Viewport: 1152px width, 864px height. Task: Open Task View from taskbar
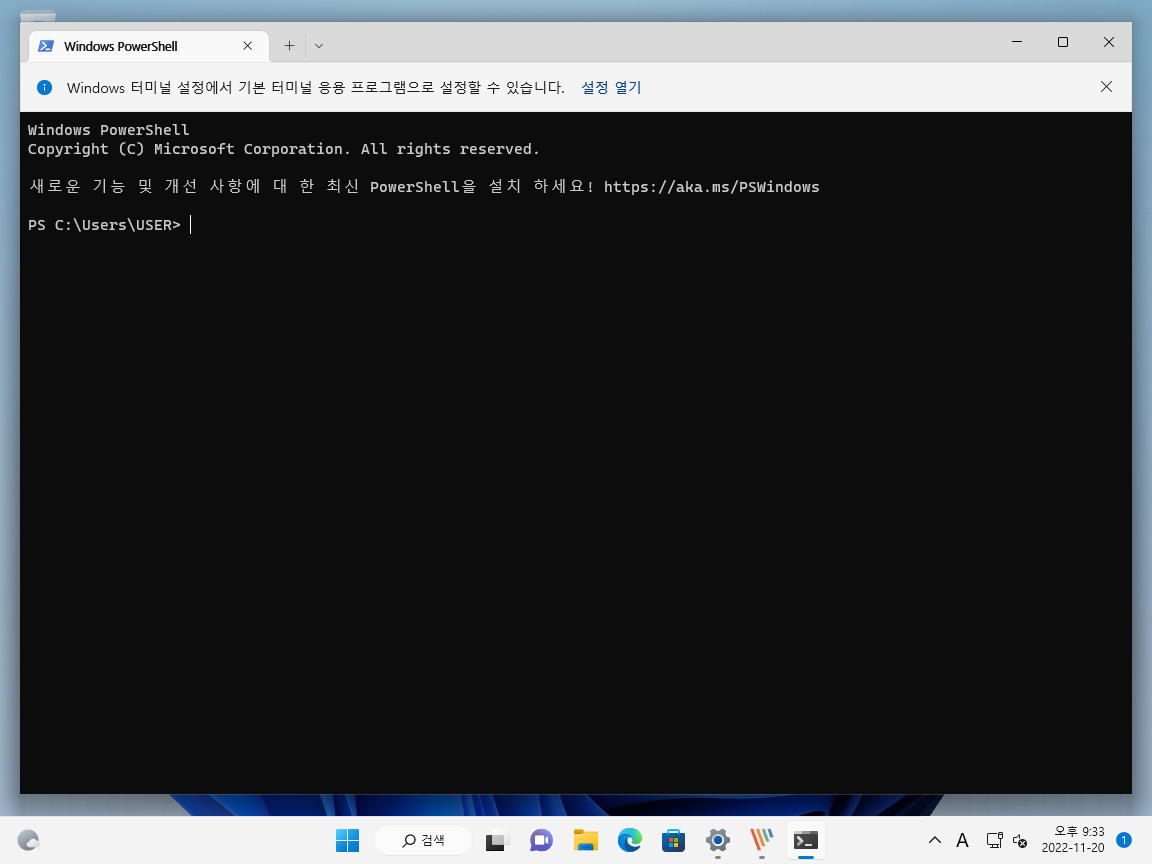point(497,840)
